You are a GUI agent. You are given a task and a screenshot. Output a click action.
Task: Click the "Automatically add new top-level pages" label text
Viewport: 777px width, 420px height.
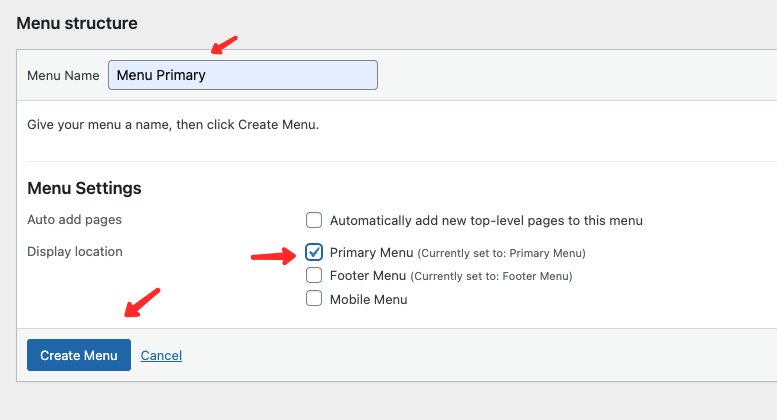[x=486, y=220]
